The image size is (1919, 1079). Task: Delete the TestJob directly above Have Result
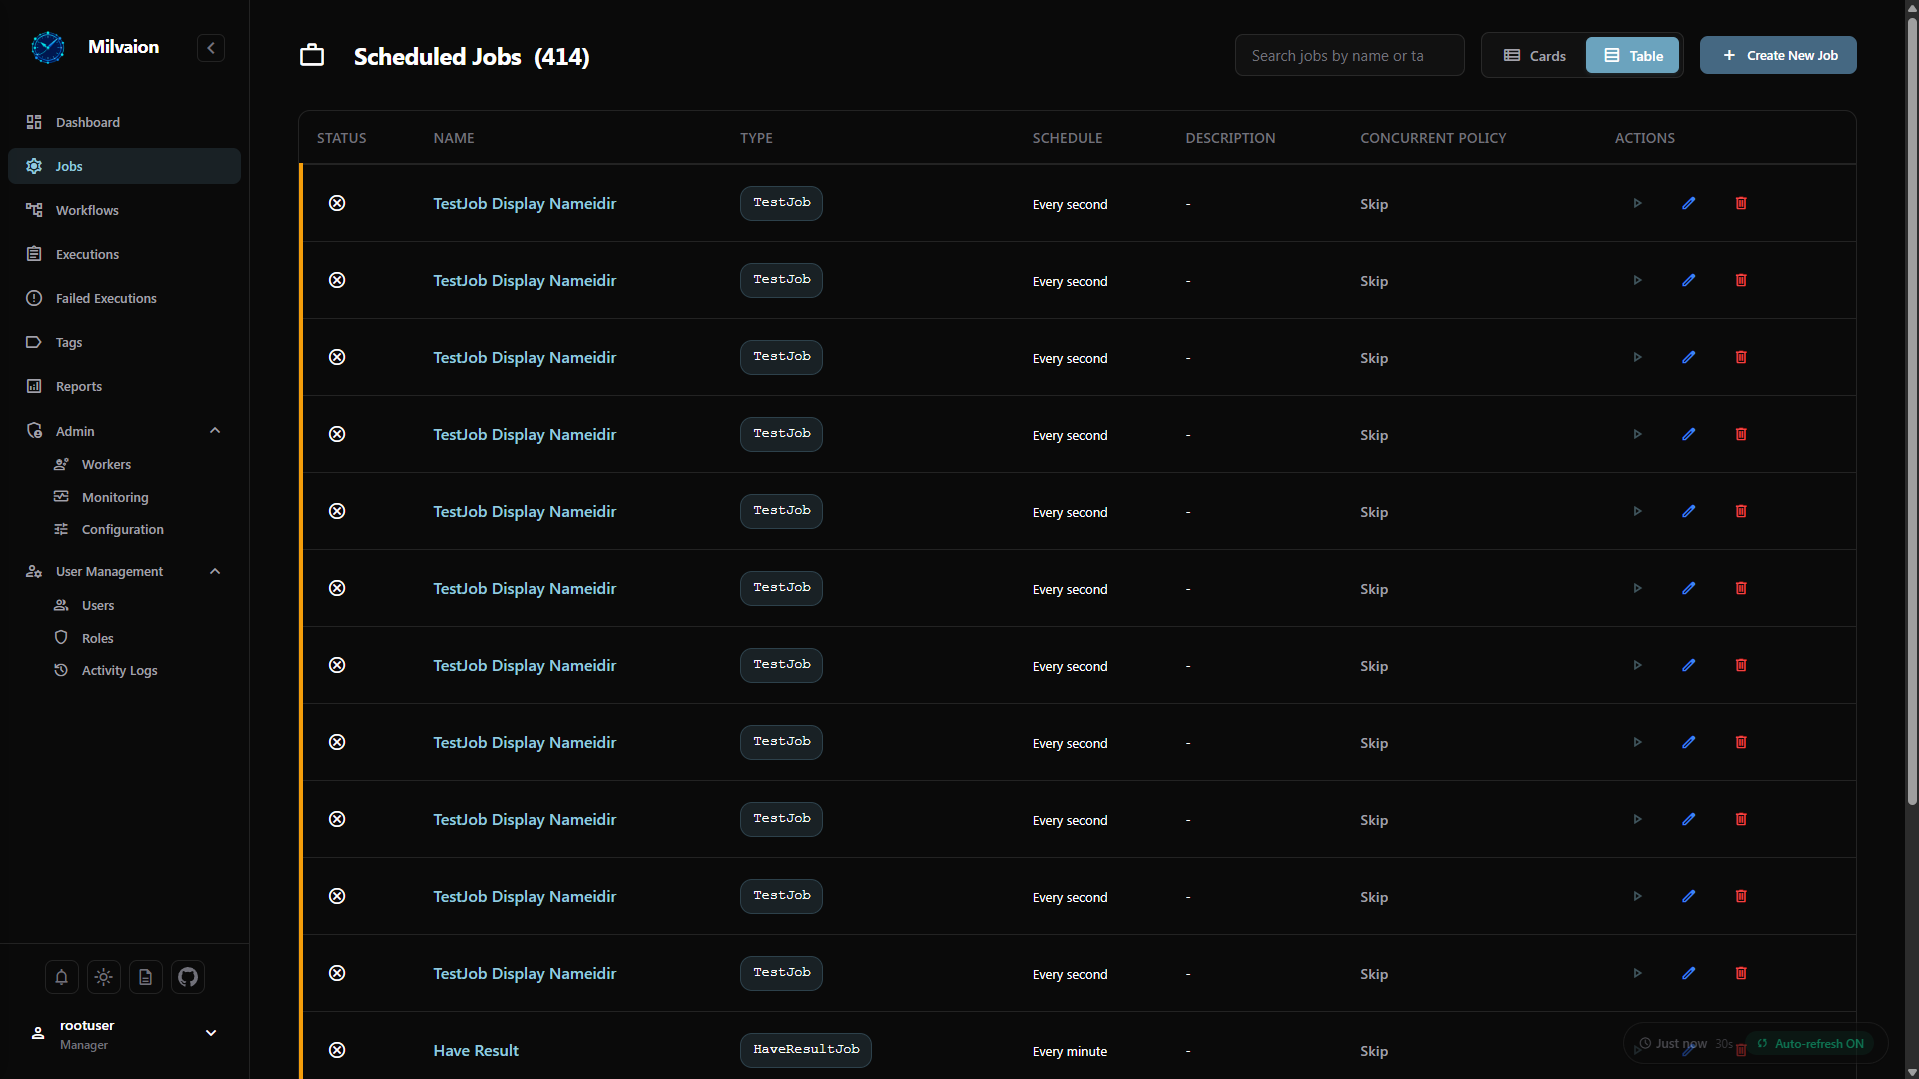(1741, 973)
